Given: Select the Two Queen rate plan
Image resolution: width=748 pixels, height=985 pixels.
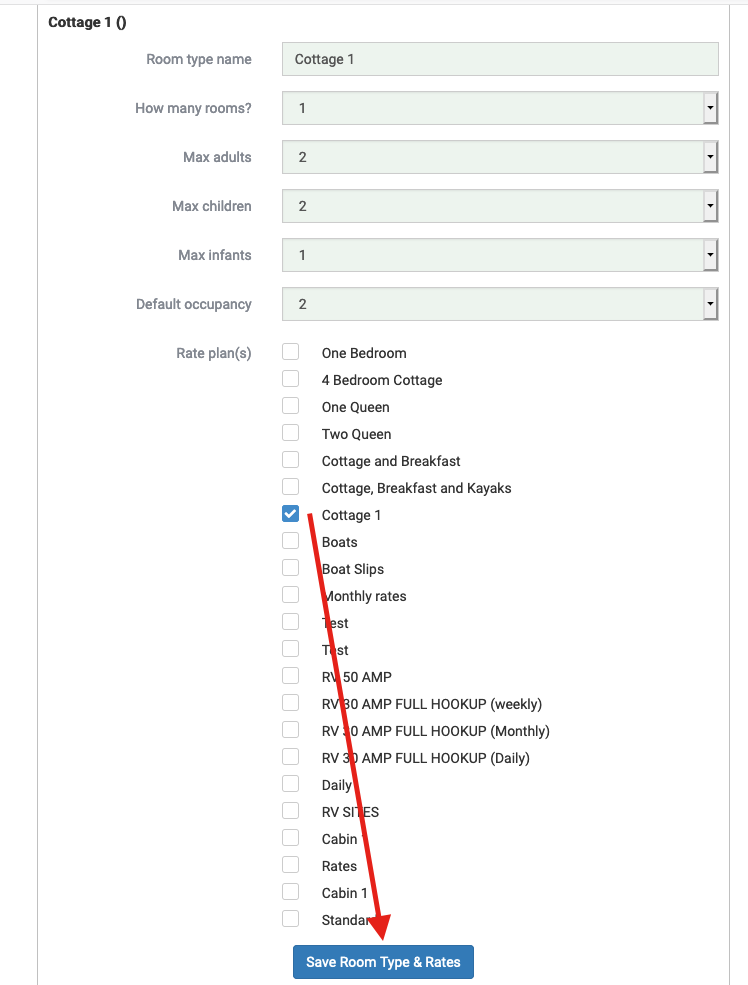Looking at the screenshot, I should 290,433.
